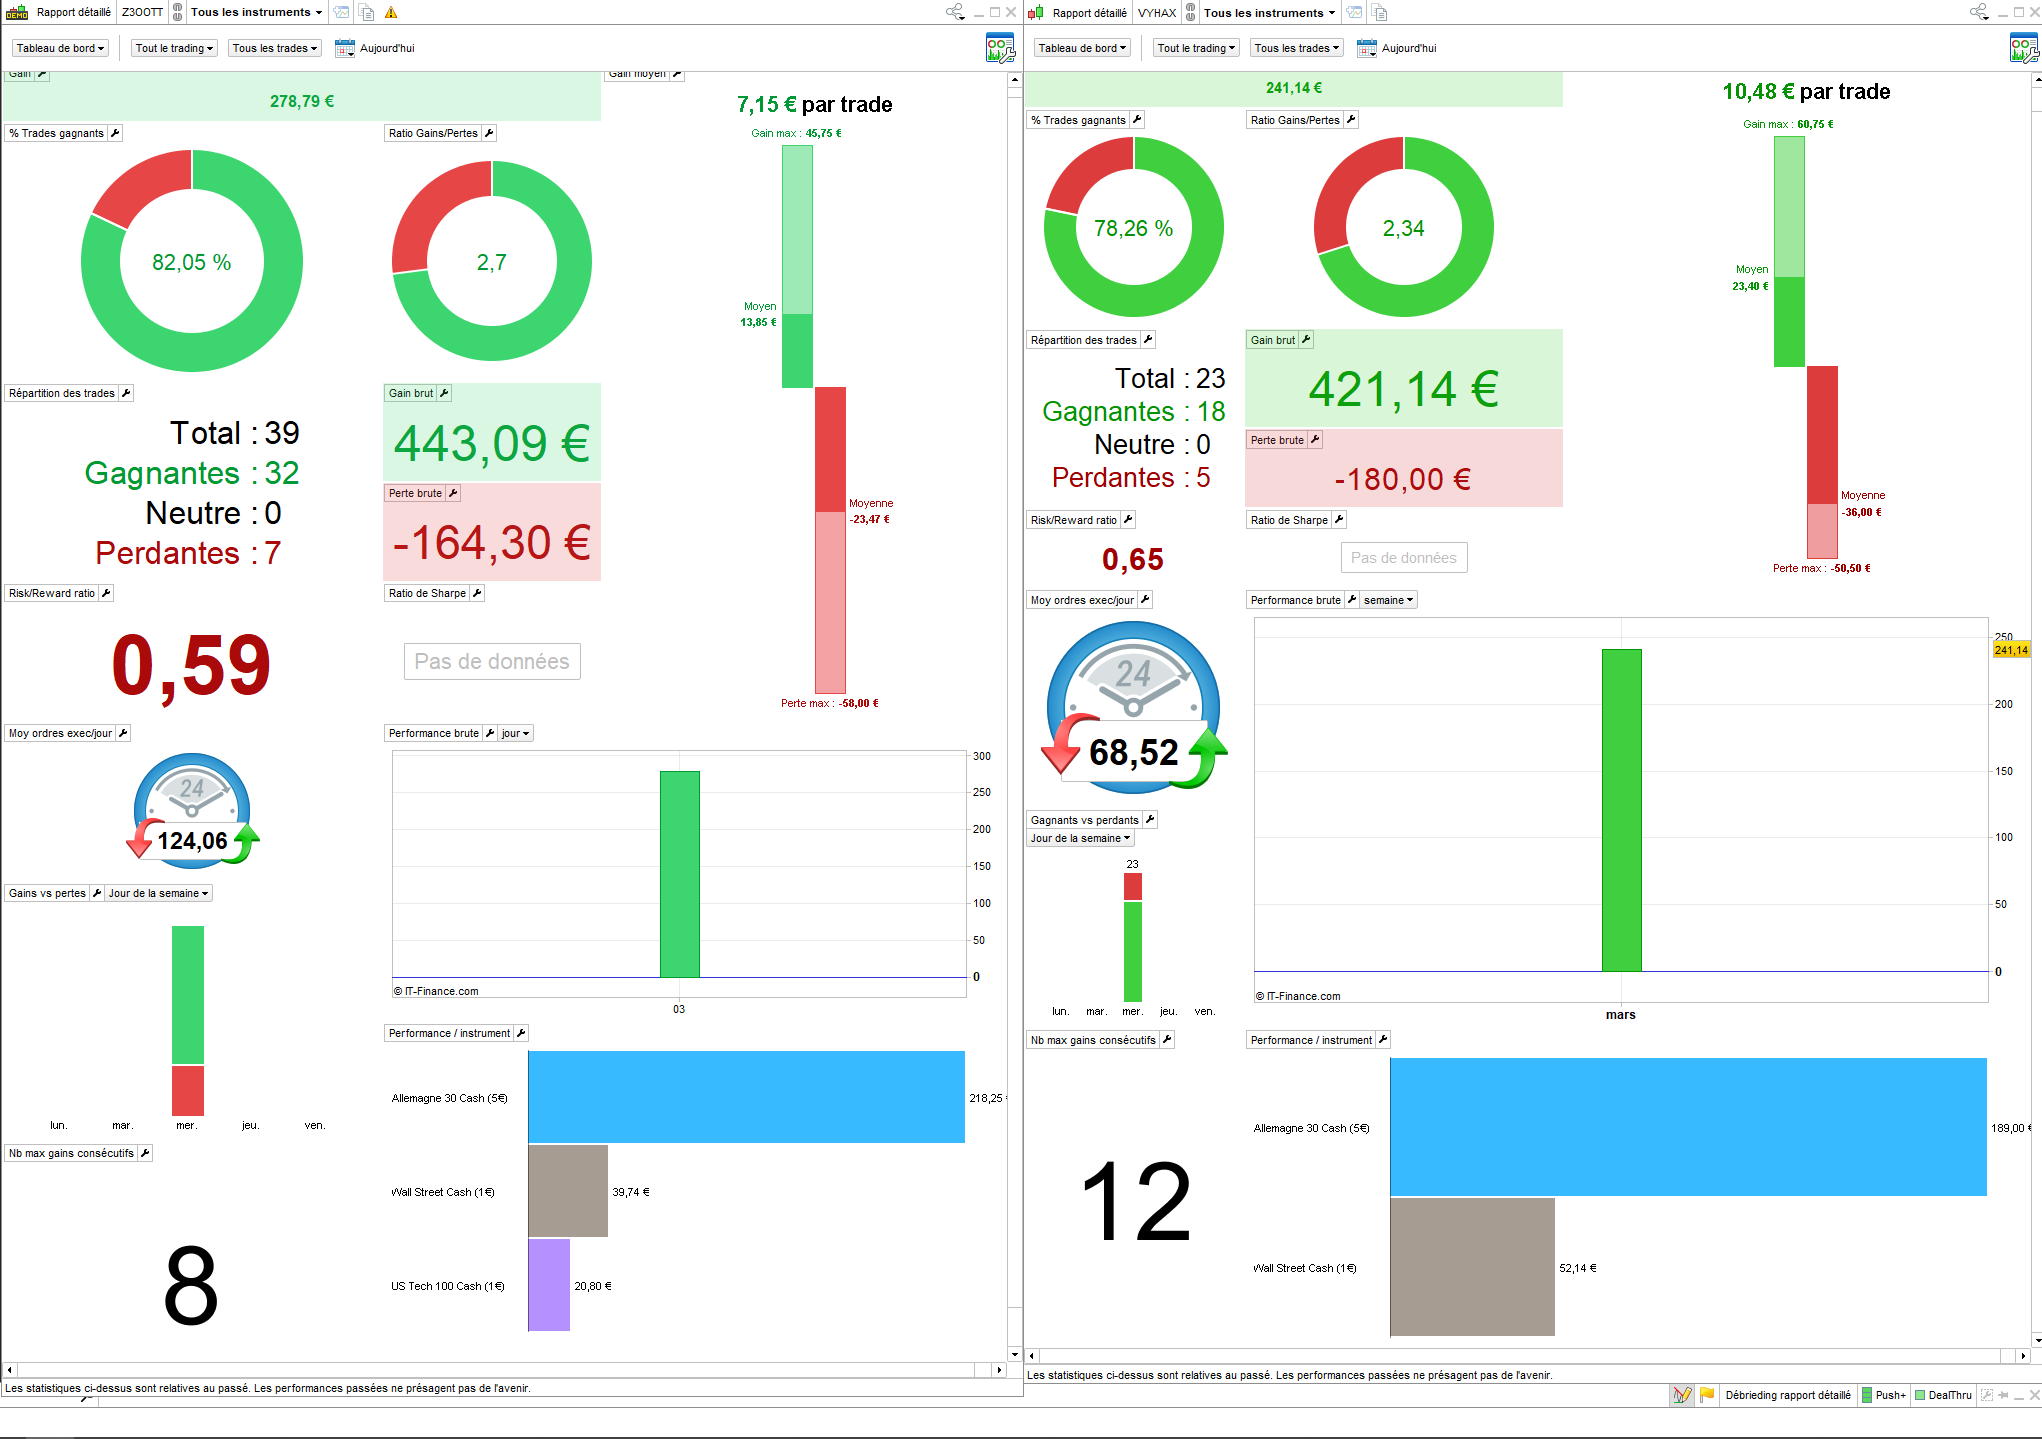The height and width of the screenshot is (1439, 2042).
Task: Click wrench icon next to Risk/Reward ratio (left)
Action: (x=106, y=593)
